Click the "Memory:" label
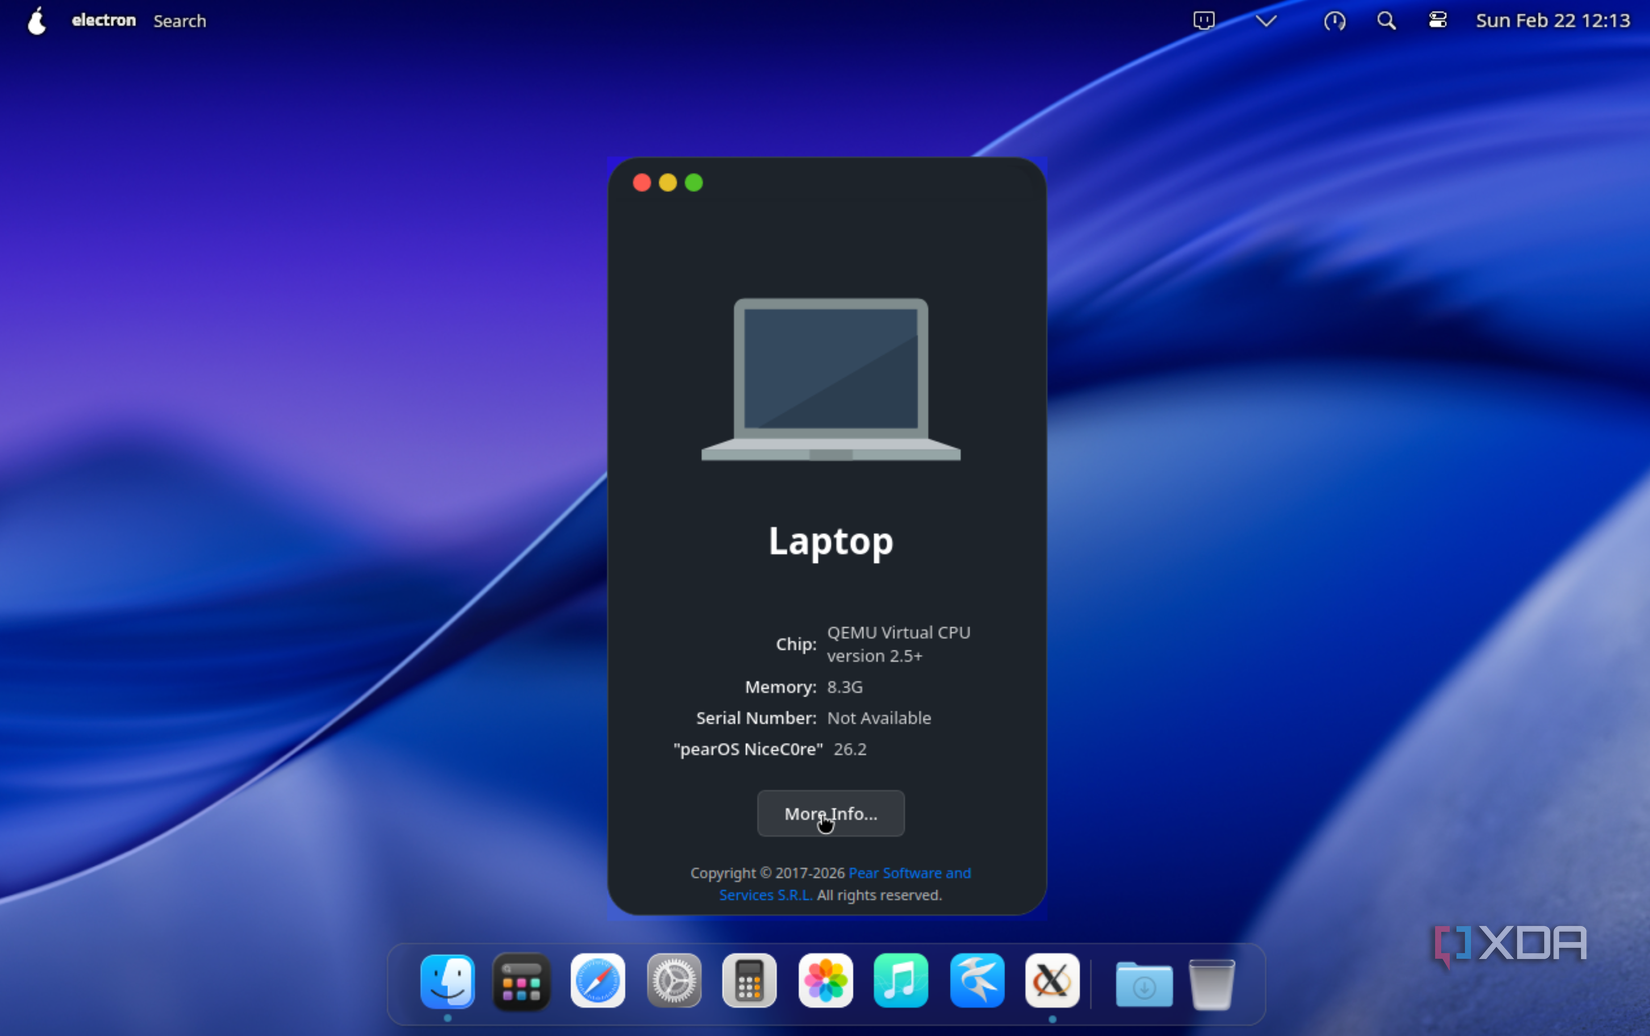1650x1036 pixels. click(781, 687)
